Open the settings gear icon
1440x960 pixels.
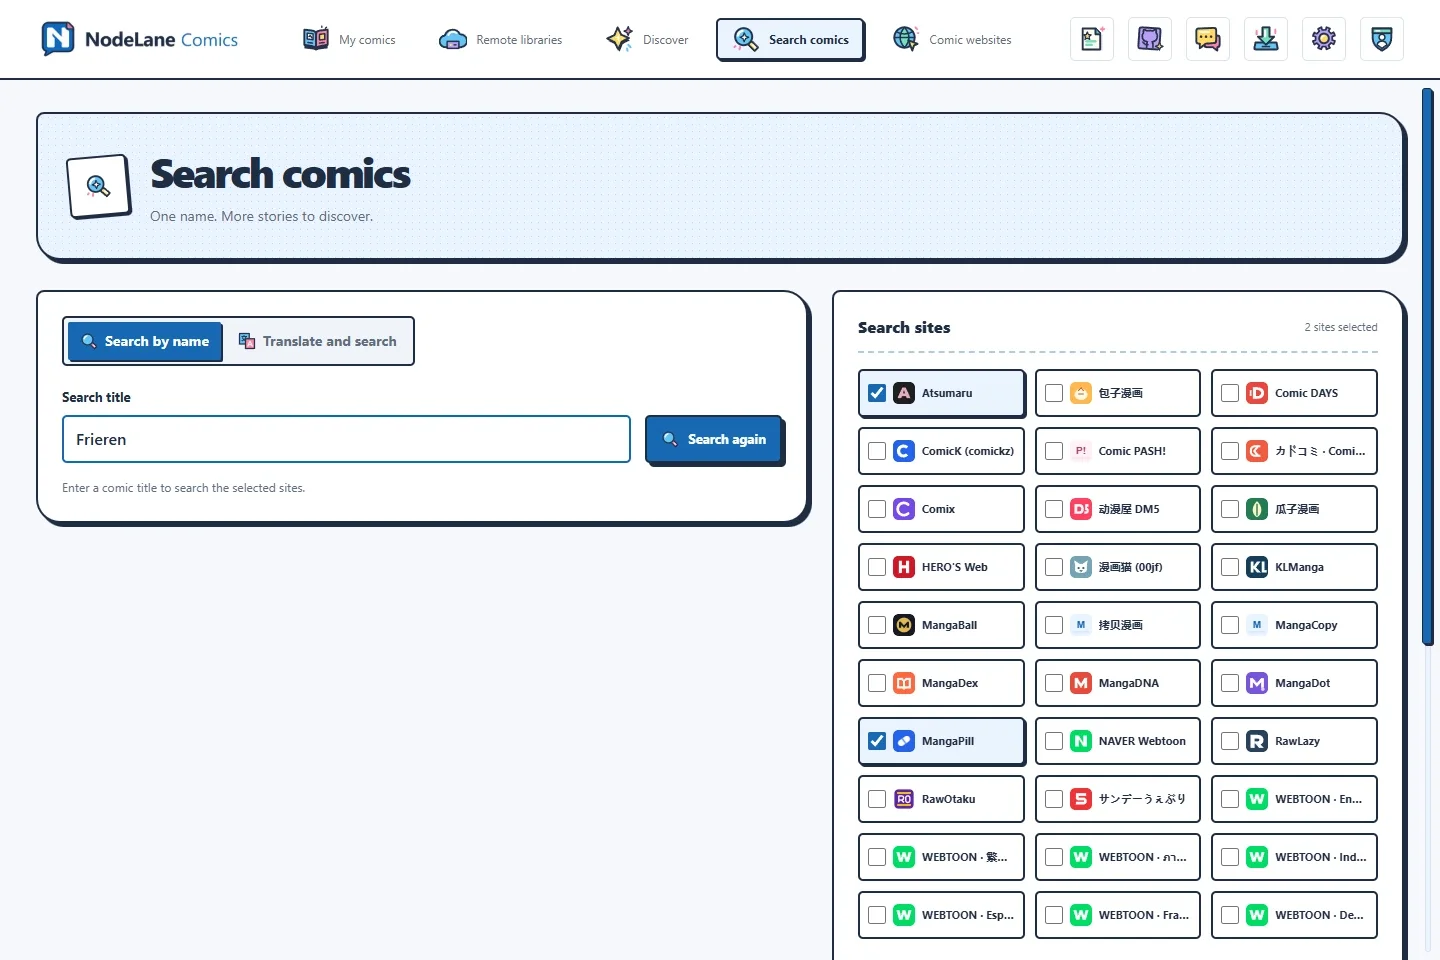pyautogui.click(x=1324, y=39)
